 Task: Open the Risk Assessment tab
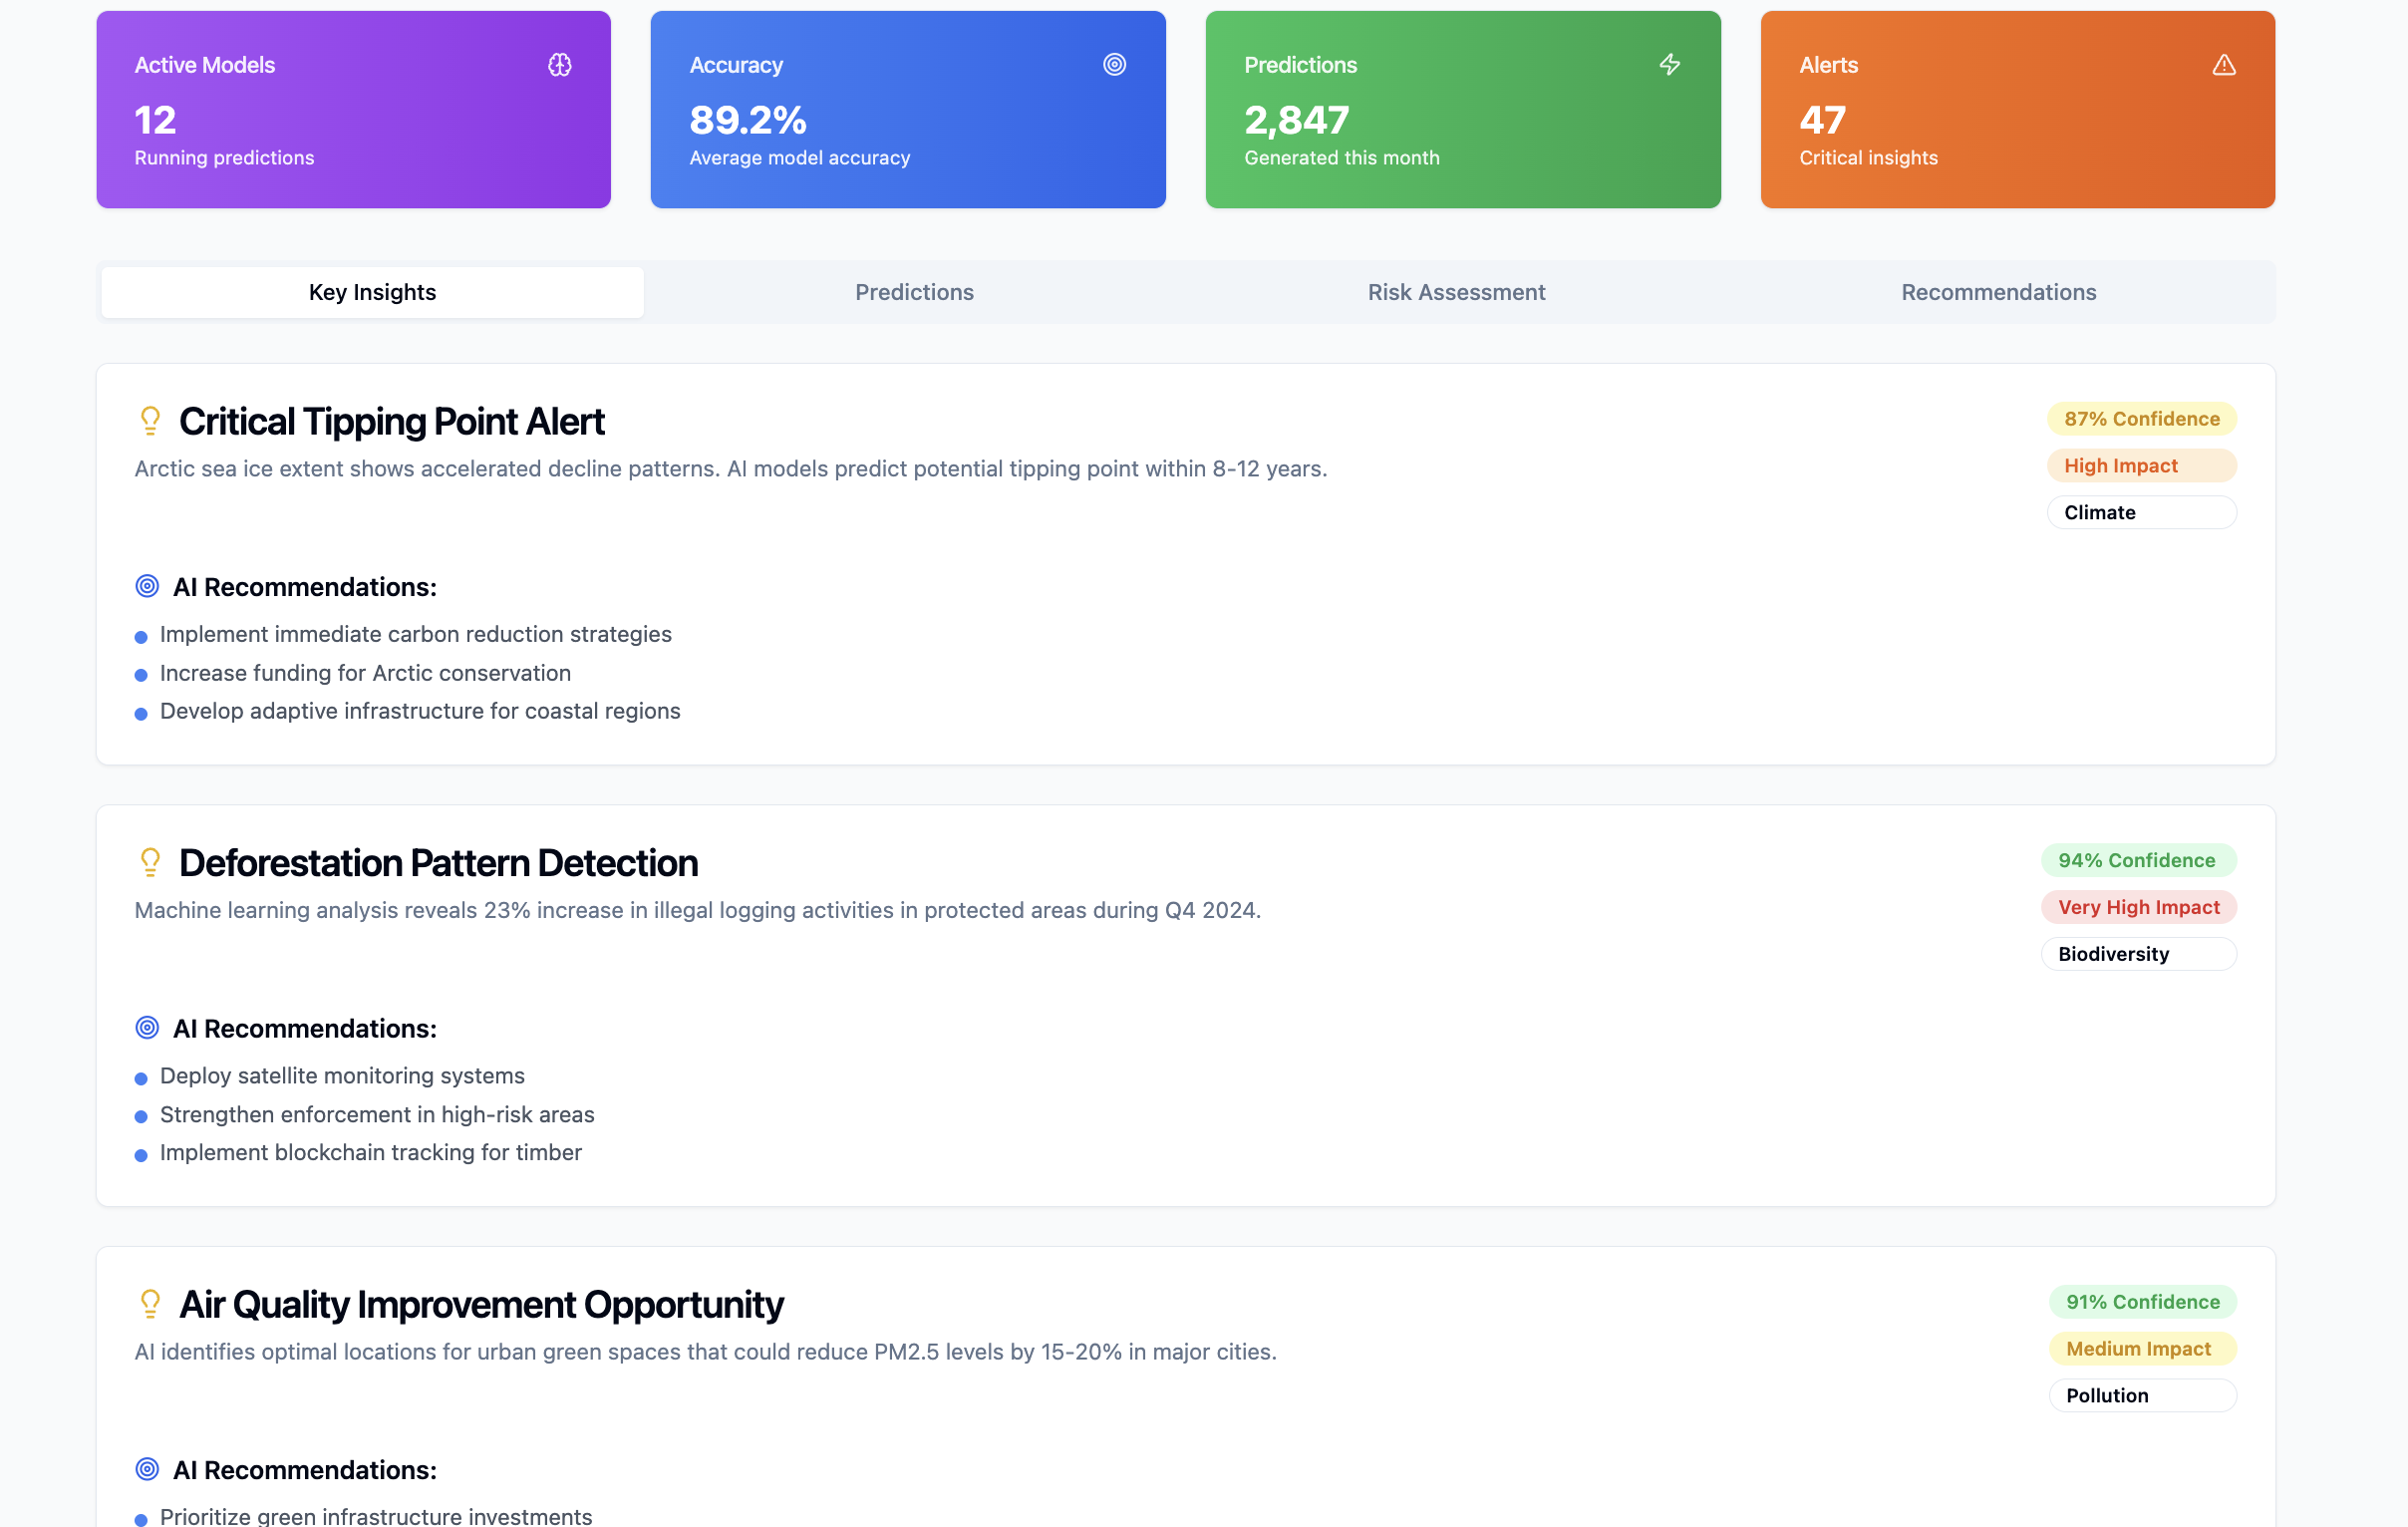coord(1456,292)
